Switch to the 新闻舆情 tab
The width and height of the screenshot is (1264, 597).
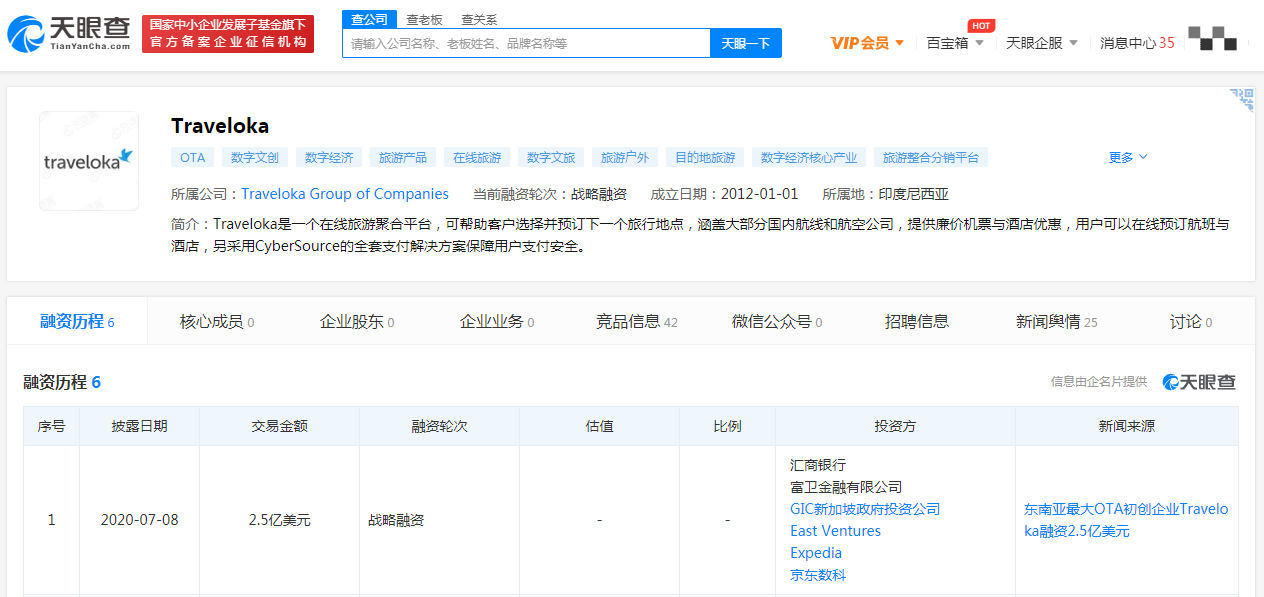(1057, 321)
